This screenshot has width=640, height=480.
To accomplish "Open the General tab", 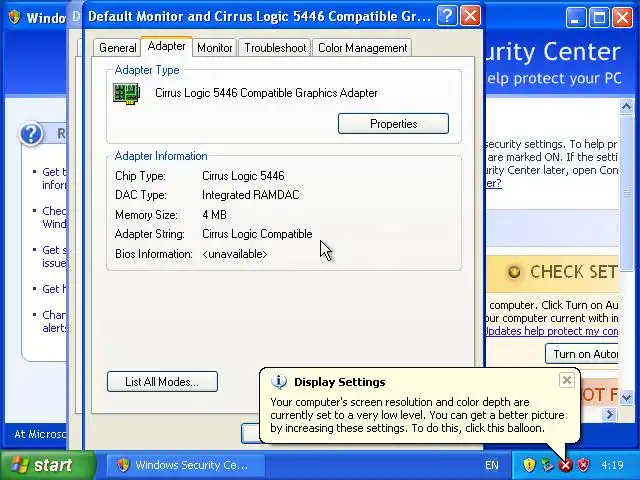I will pos(118,48).
